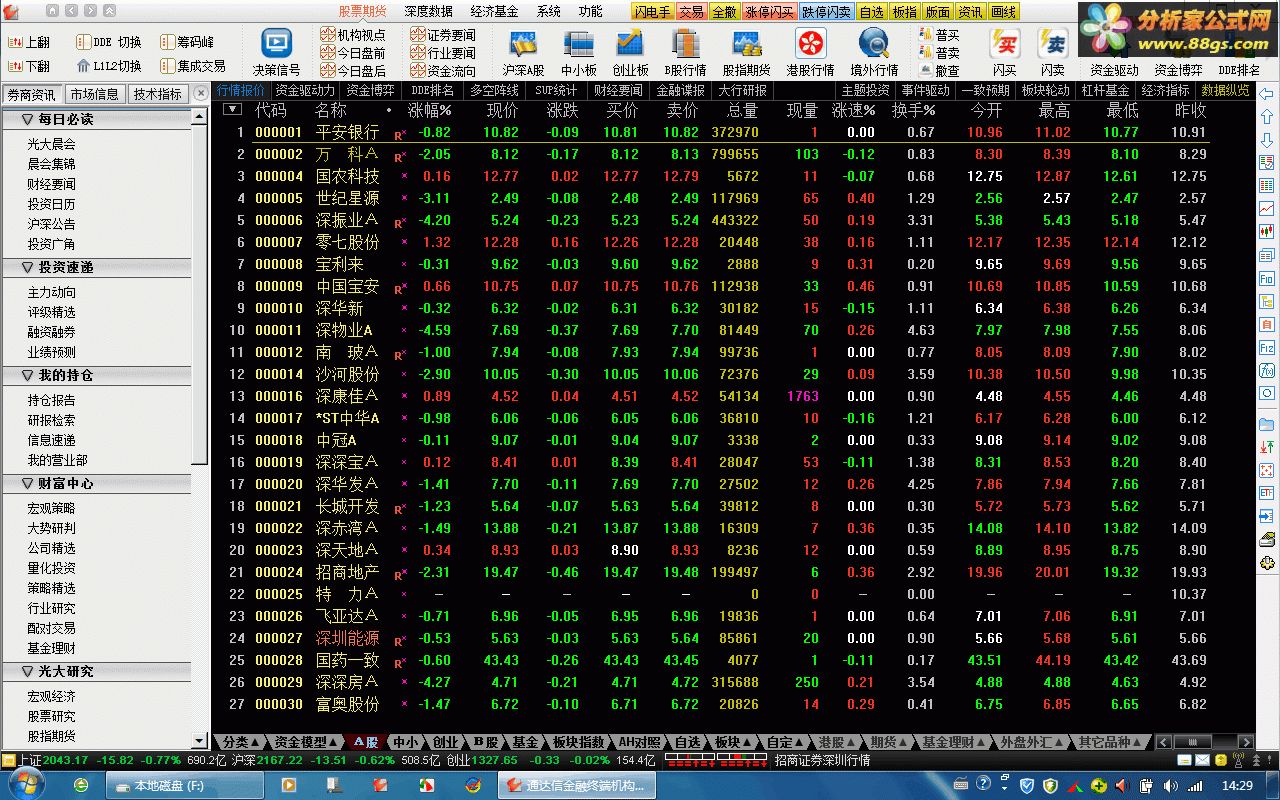
Task: Expand the 自定 bottom tab menu
Action: tap(785, 742)
